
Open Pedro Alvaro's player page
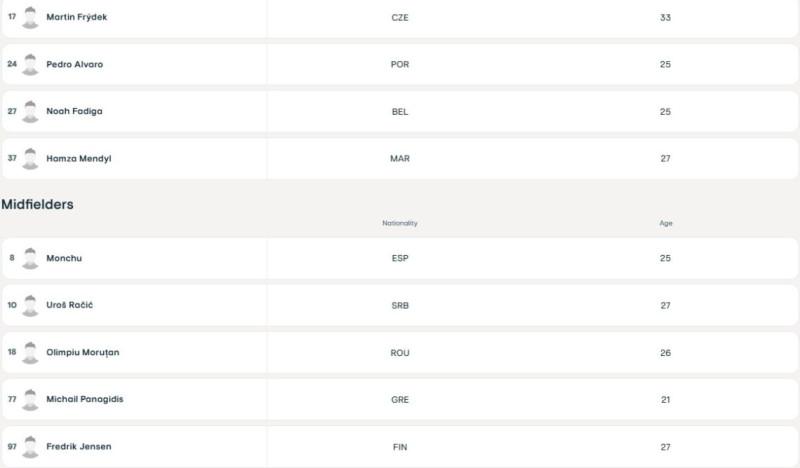[x=74, y=64]
